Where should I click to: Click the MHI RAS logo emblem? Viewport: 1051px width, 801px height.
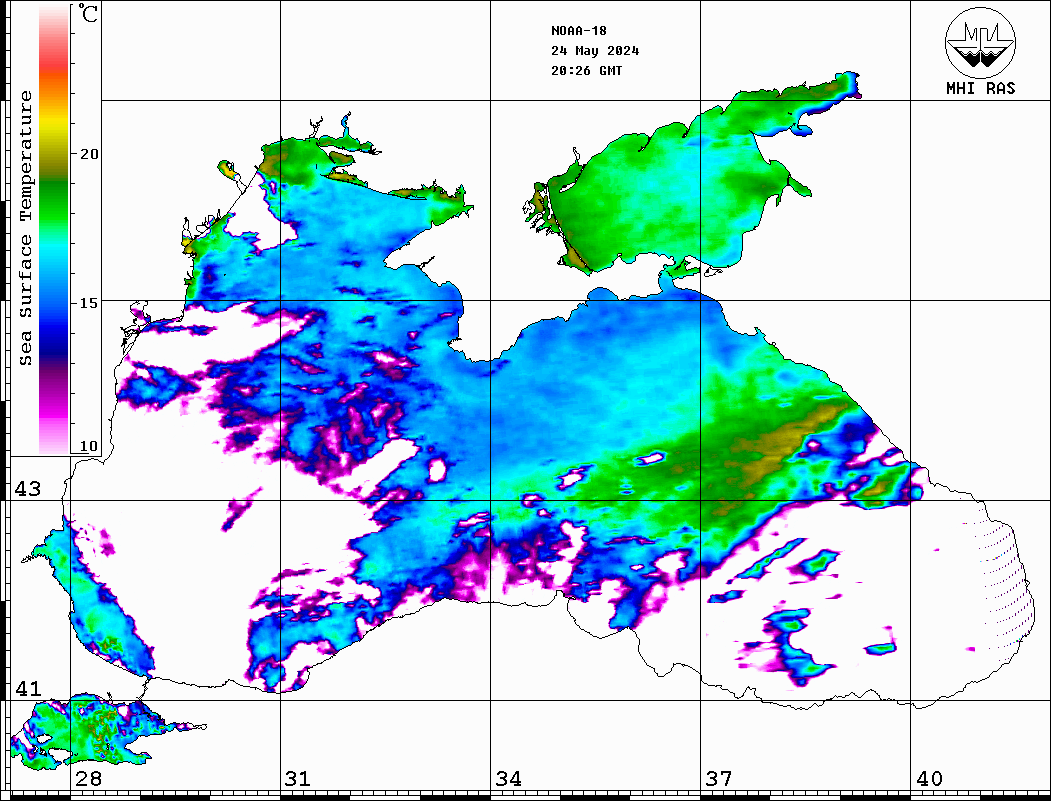(980, 42)
